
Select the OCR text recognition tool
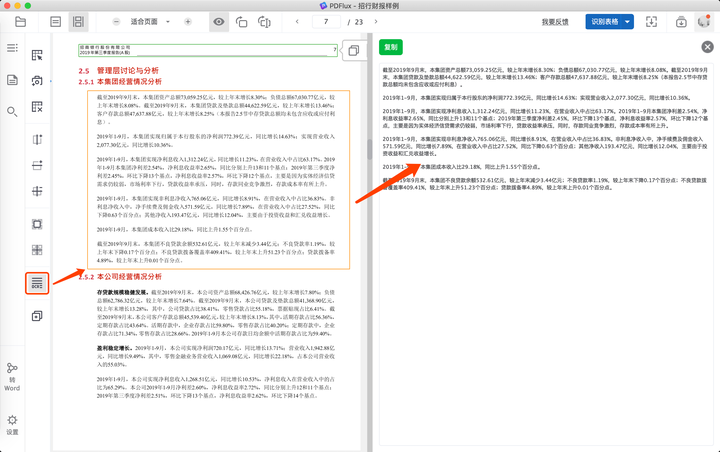click(x=37, y=283)
